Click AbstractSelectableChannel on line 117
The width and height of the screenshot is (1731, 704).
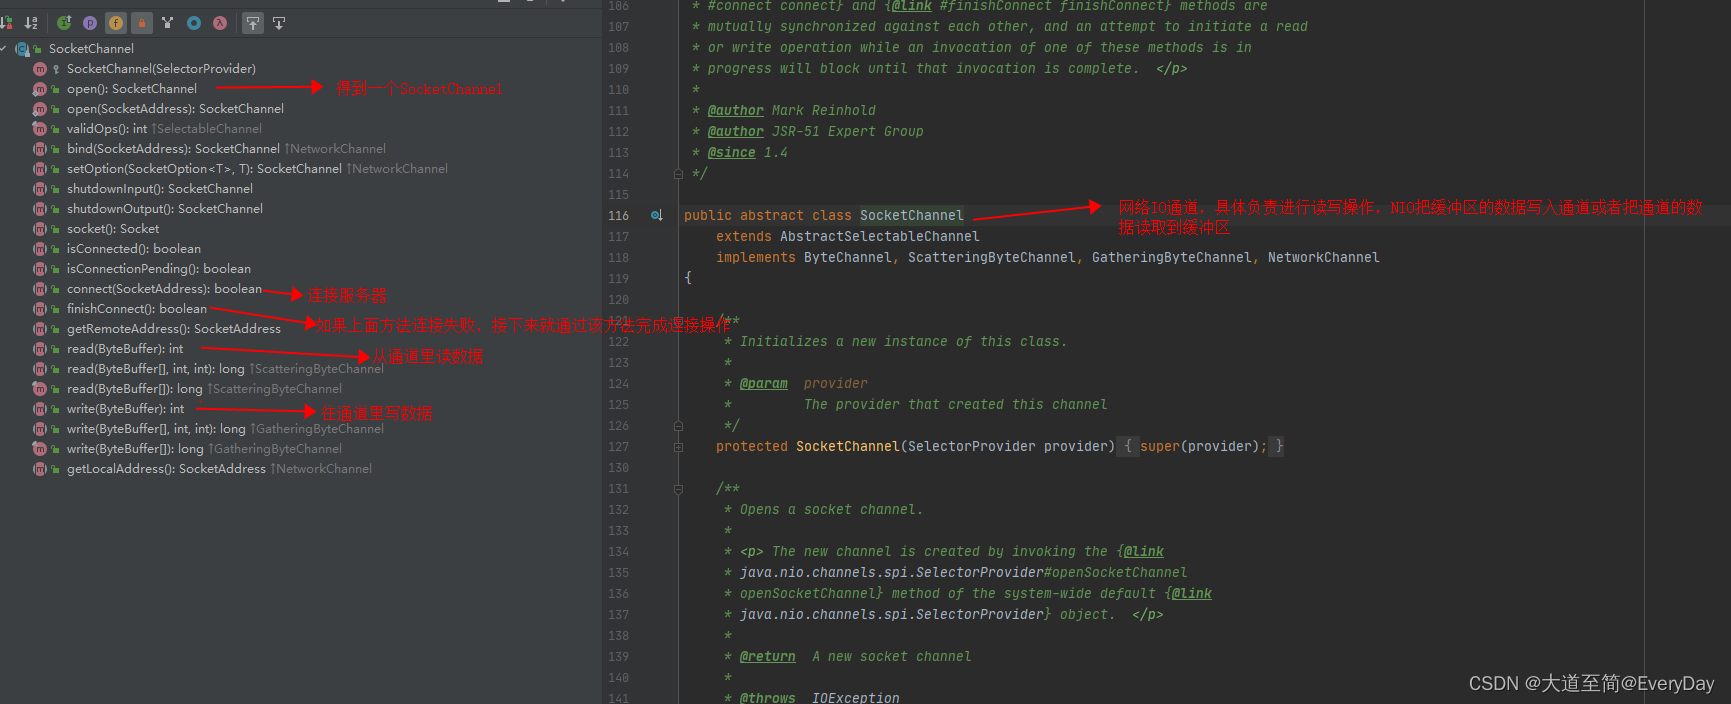click(x=879, y=236)
